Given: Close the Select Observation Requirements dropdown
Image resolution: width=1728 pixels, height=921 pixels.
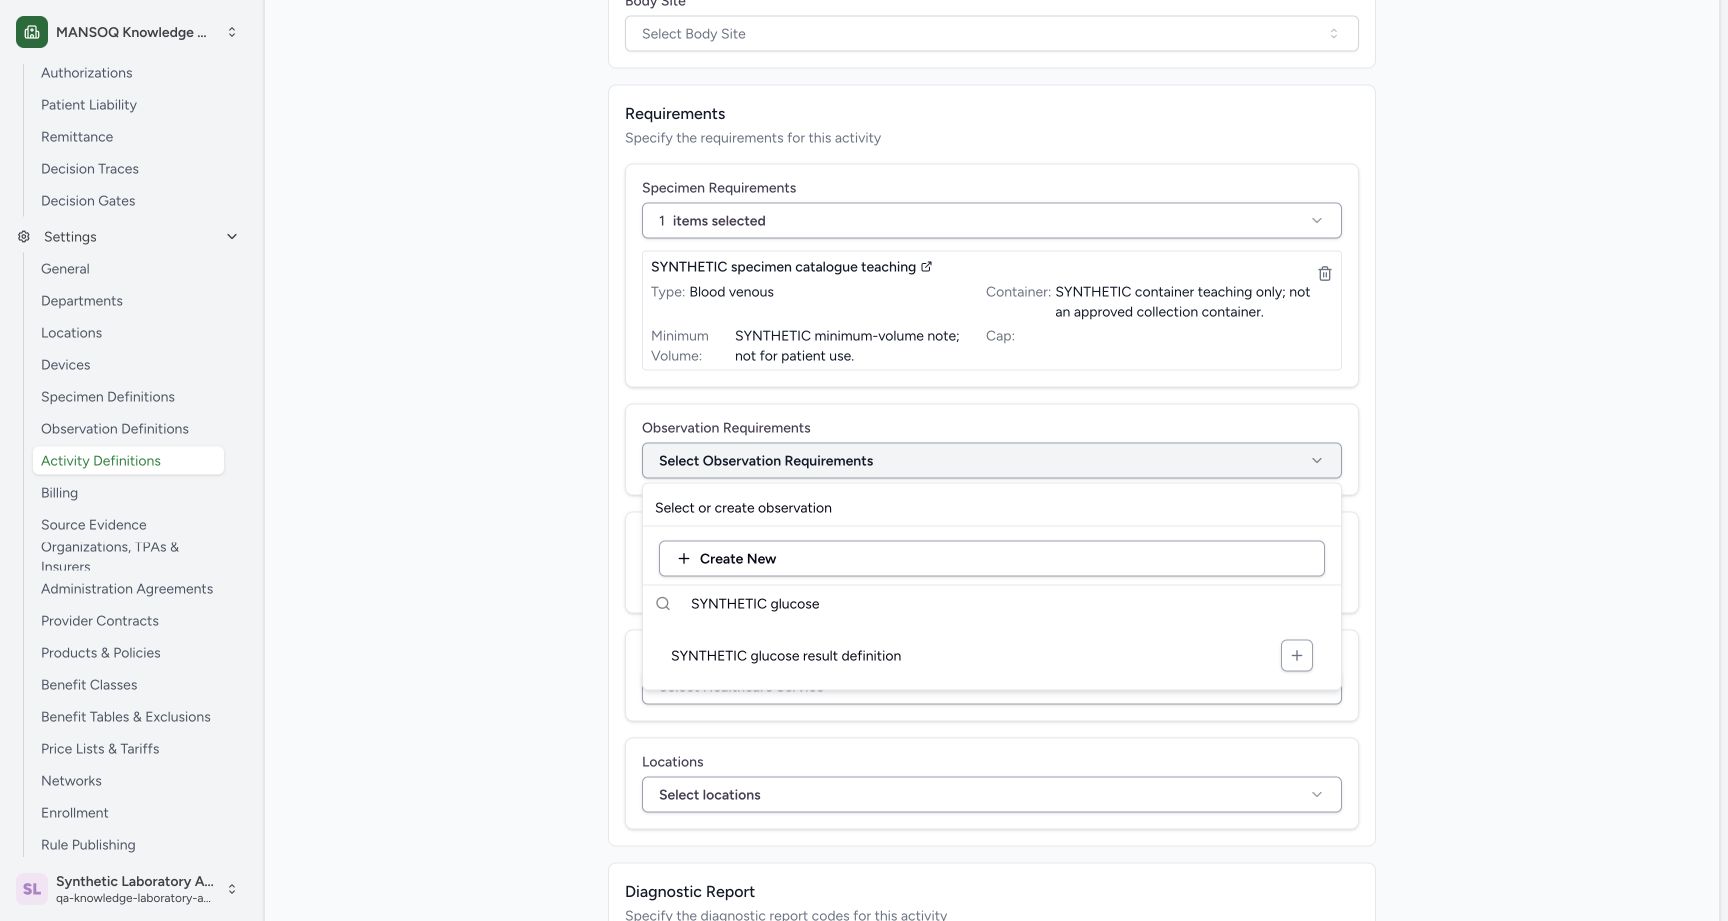Looking at the screenshot, I should point(991,461).
